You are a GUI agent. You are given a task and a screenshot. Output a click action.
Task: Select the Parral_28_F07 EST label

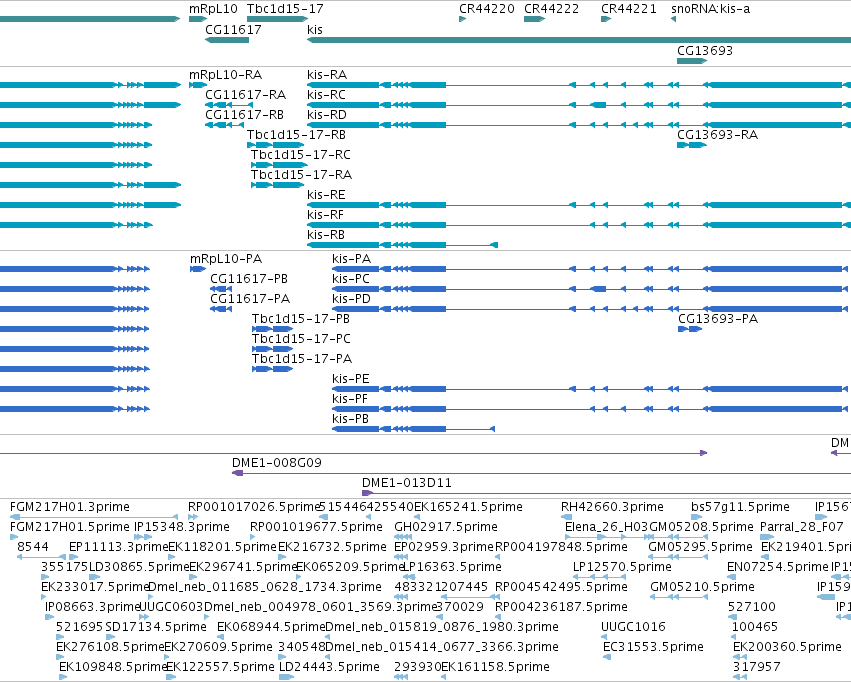pos(802,527)
